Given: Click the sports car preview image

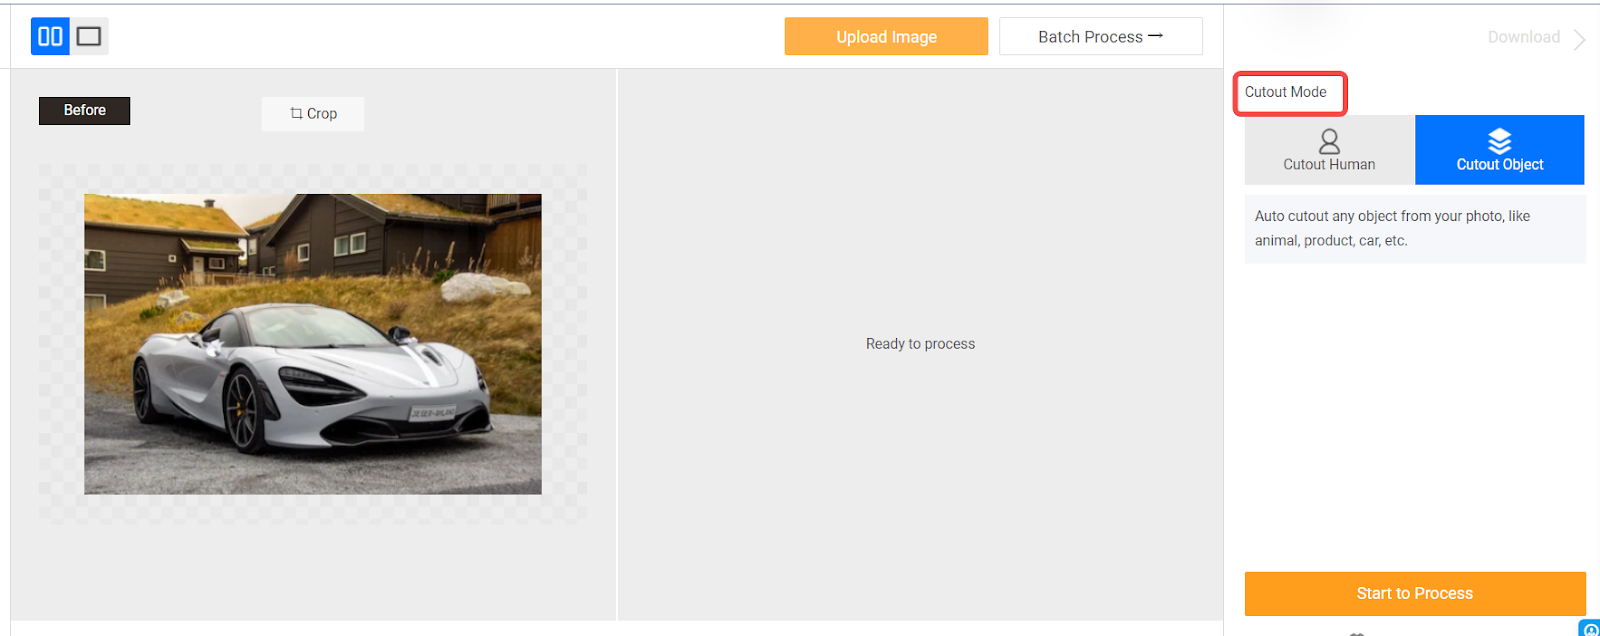Looking at the screenshot, I should pyautogui.click(x=313, y=344).
